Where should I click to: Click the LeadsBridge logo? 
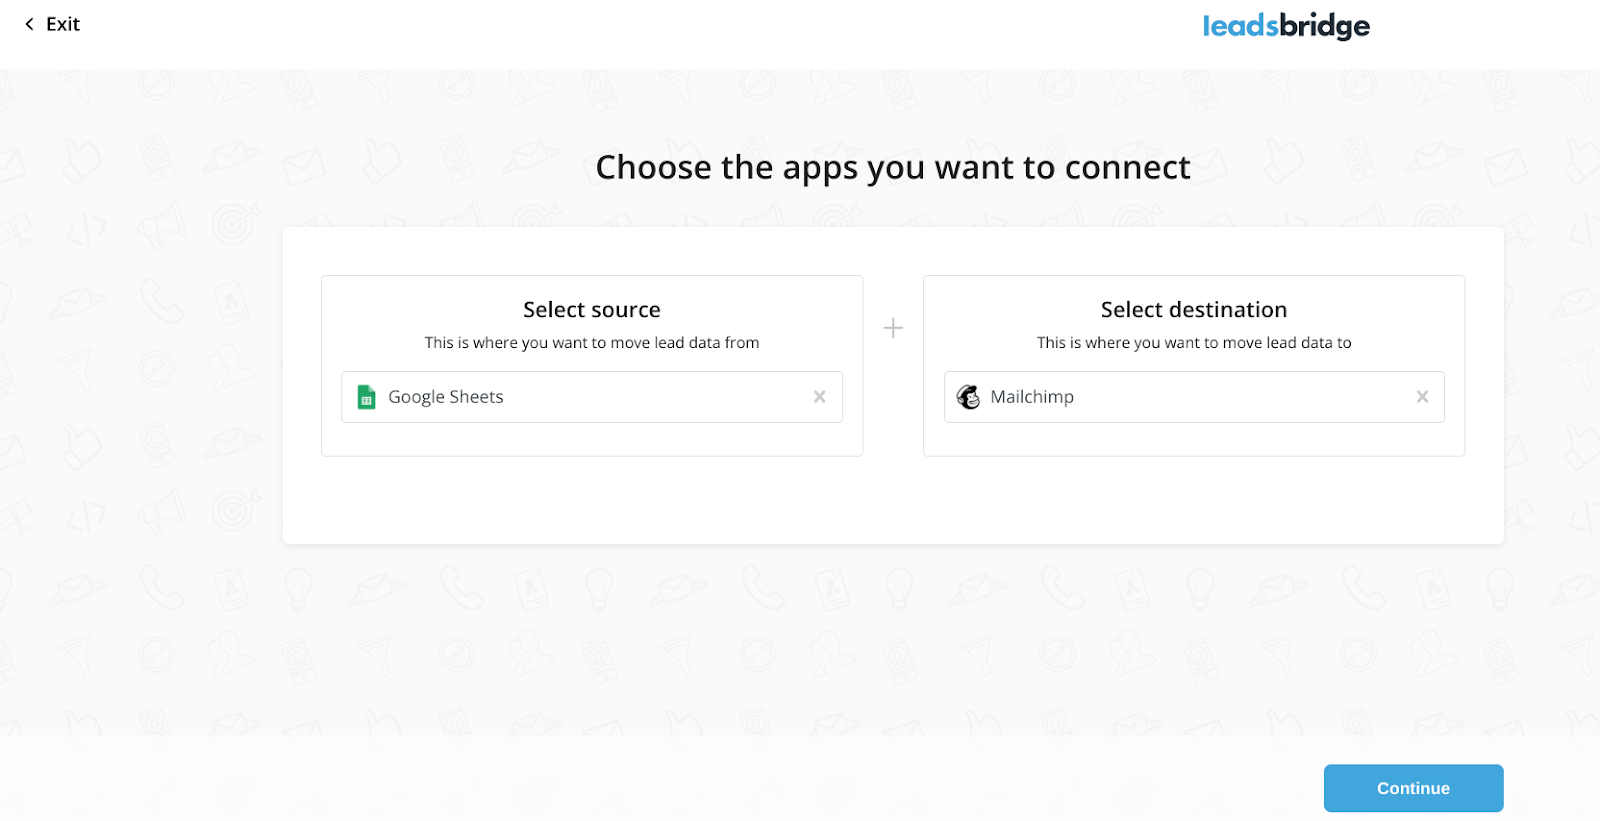pos(1285,26)
